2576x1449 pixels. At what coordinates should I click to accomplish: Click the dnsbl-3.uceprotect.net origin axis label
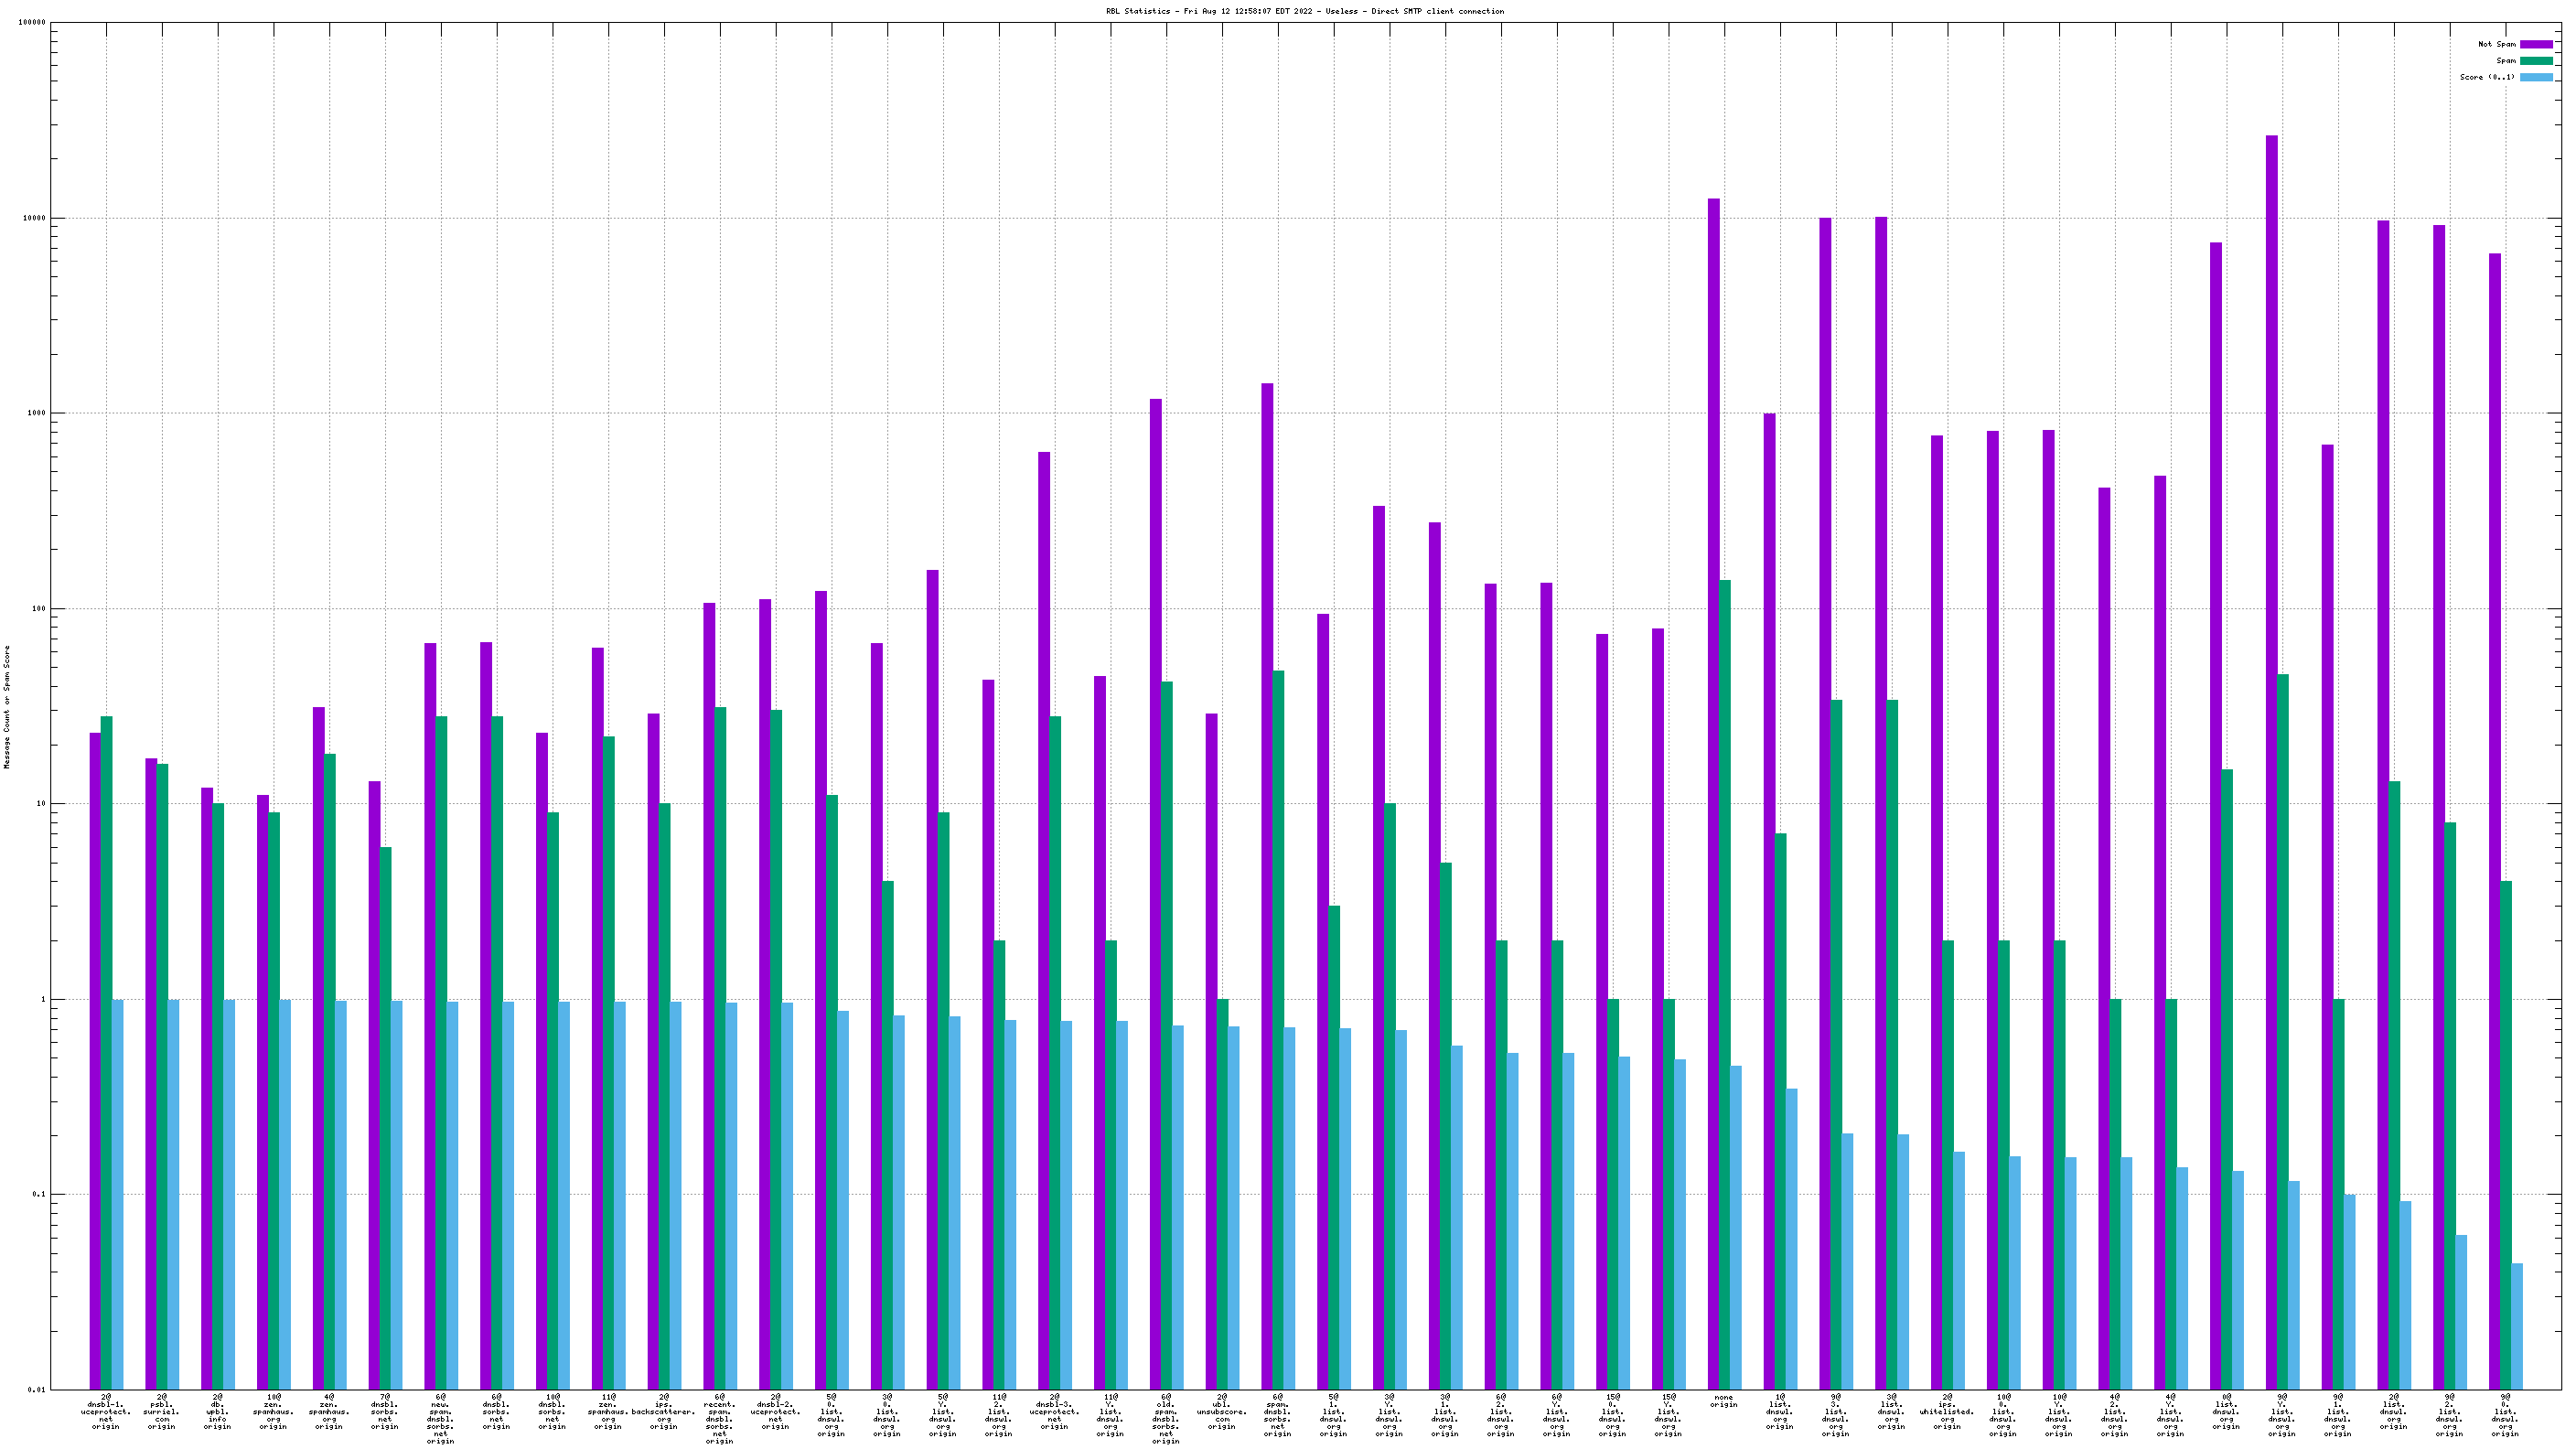pos(1054,1411)
